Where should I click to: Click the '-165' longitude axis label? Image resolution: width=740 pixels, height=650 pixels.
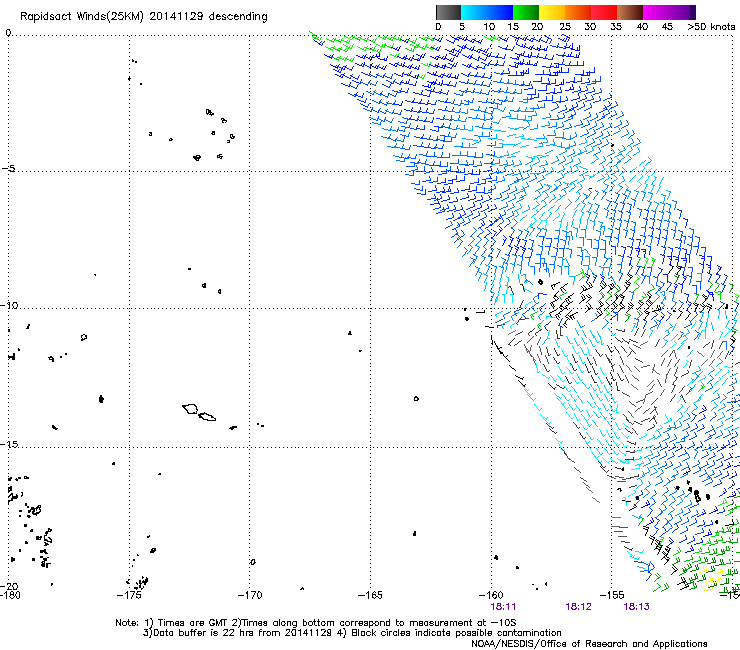pos(370,595)
